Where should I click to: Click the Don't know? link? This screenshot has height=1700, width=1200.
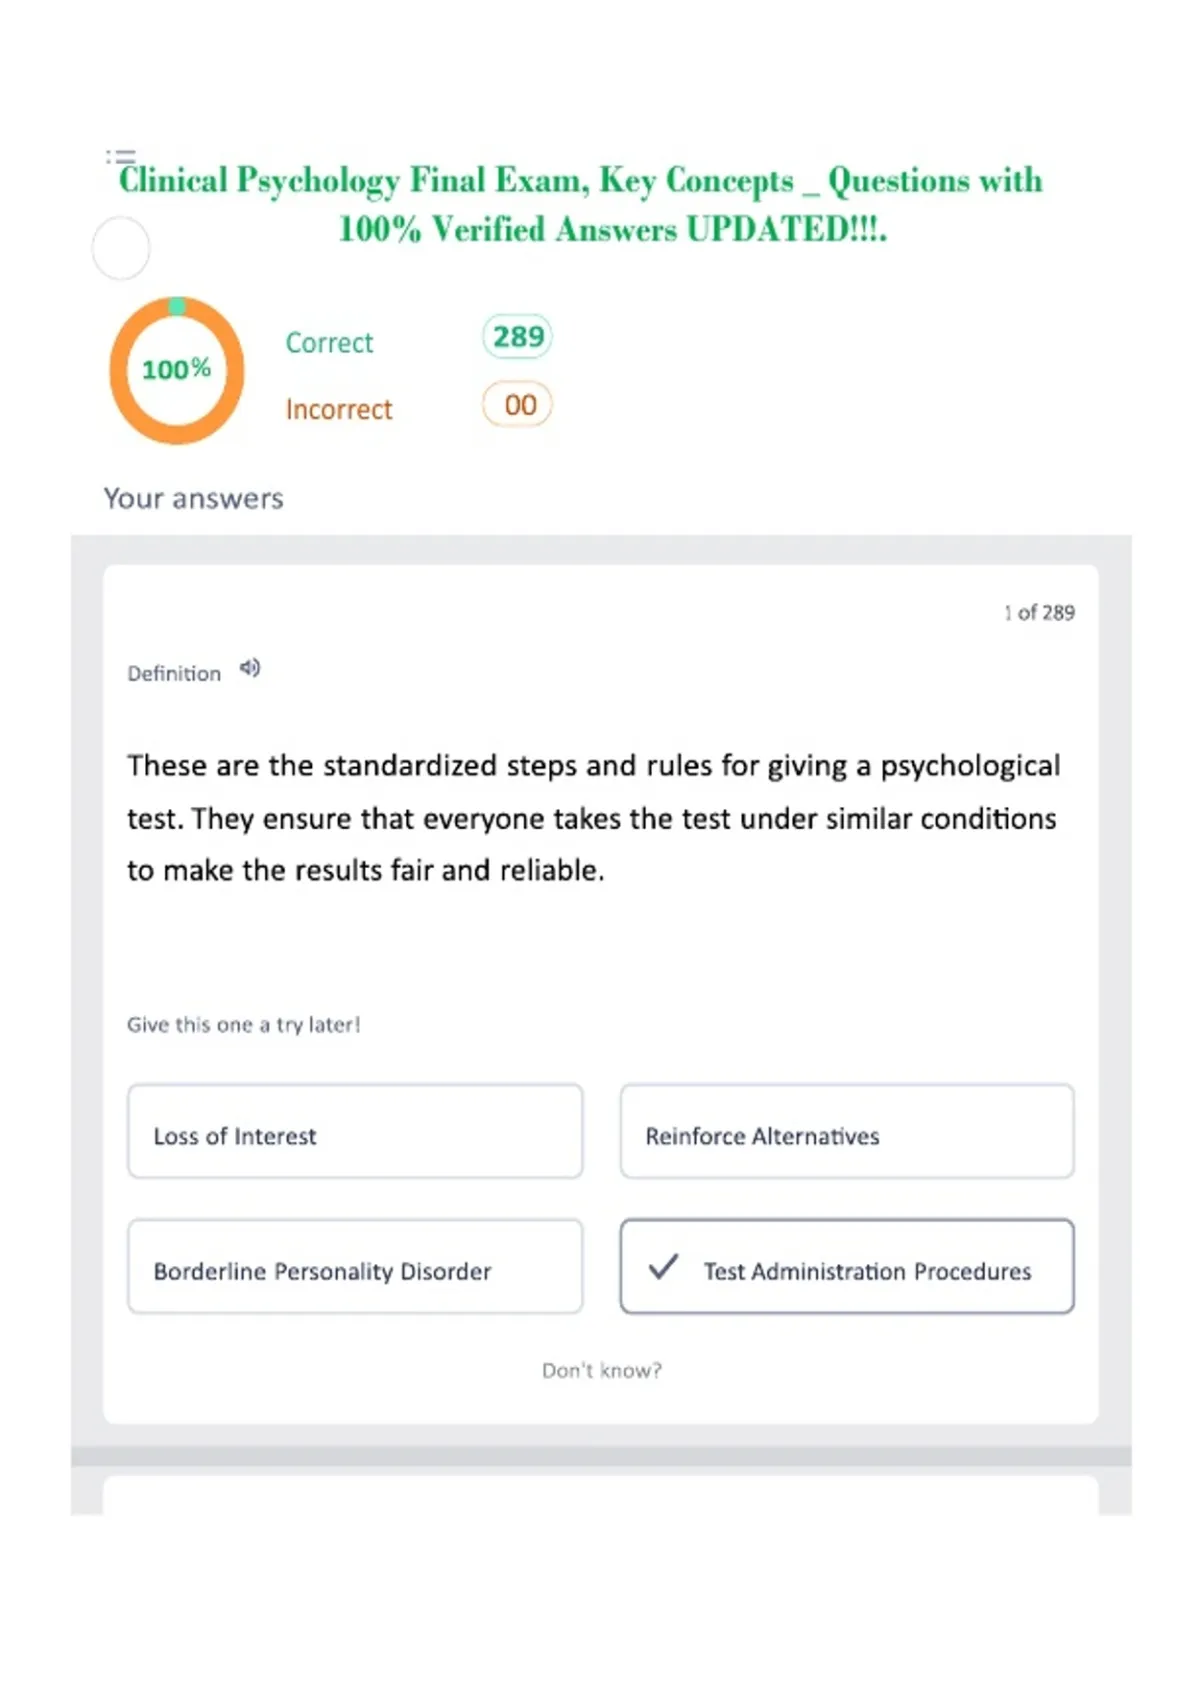pyautogui.click(x=602, y=1370)
